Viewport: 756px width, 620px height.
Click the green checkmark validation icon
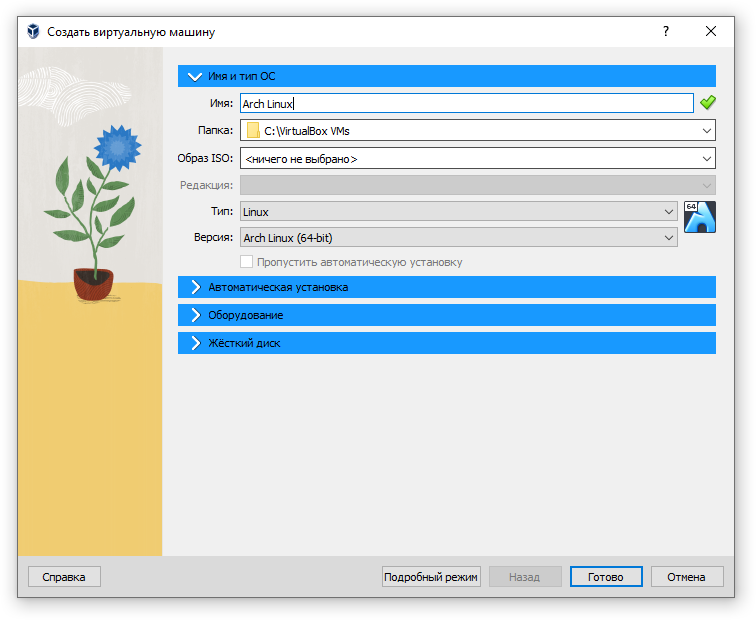[708, 102]
